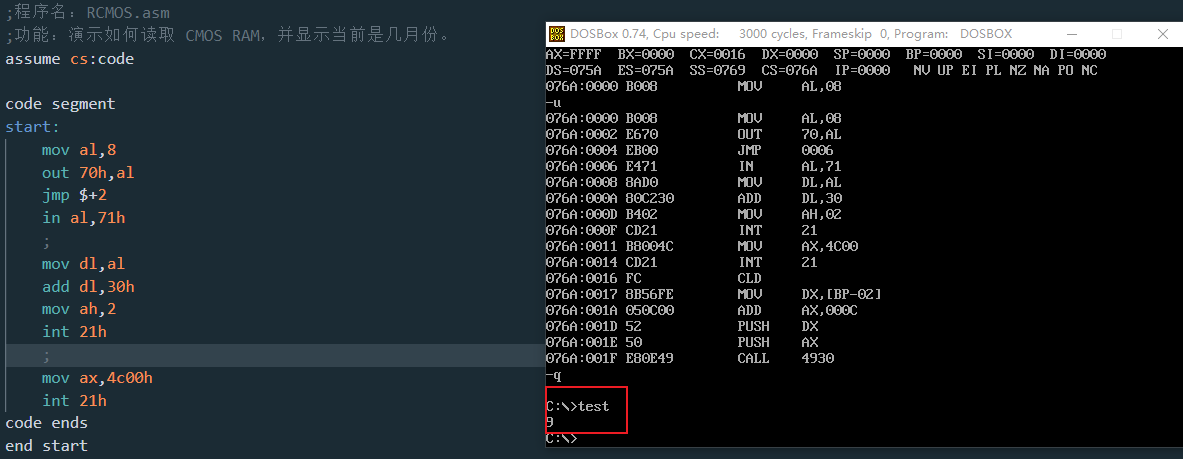Click the 'mov dl,al' code line
1183x459 pixels.
point(84,263)
